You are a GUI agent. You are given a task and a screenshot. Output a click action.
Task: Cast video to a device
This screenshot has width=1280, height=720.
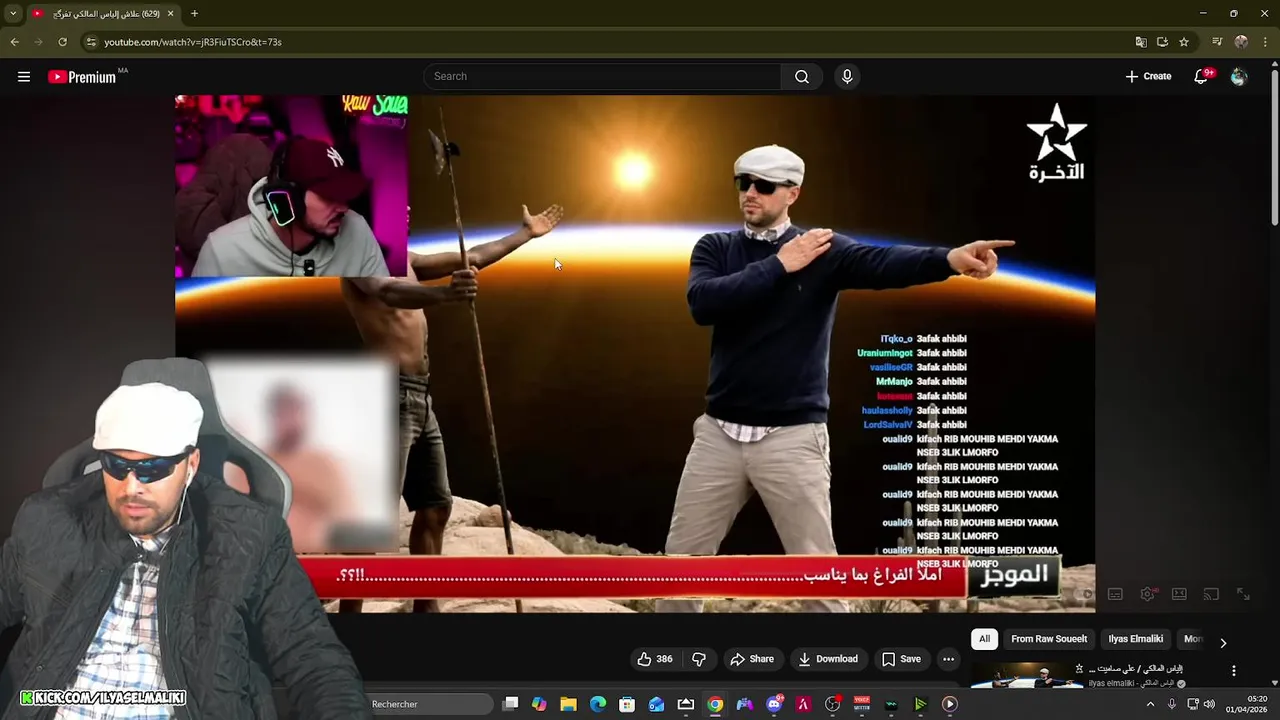point(1212,594)
